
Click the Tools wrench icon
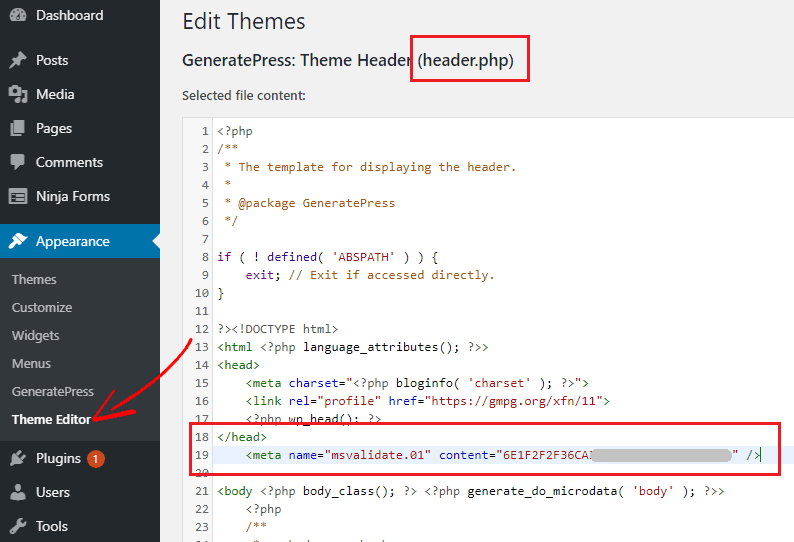[18, 526]
